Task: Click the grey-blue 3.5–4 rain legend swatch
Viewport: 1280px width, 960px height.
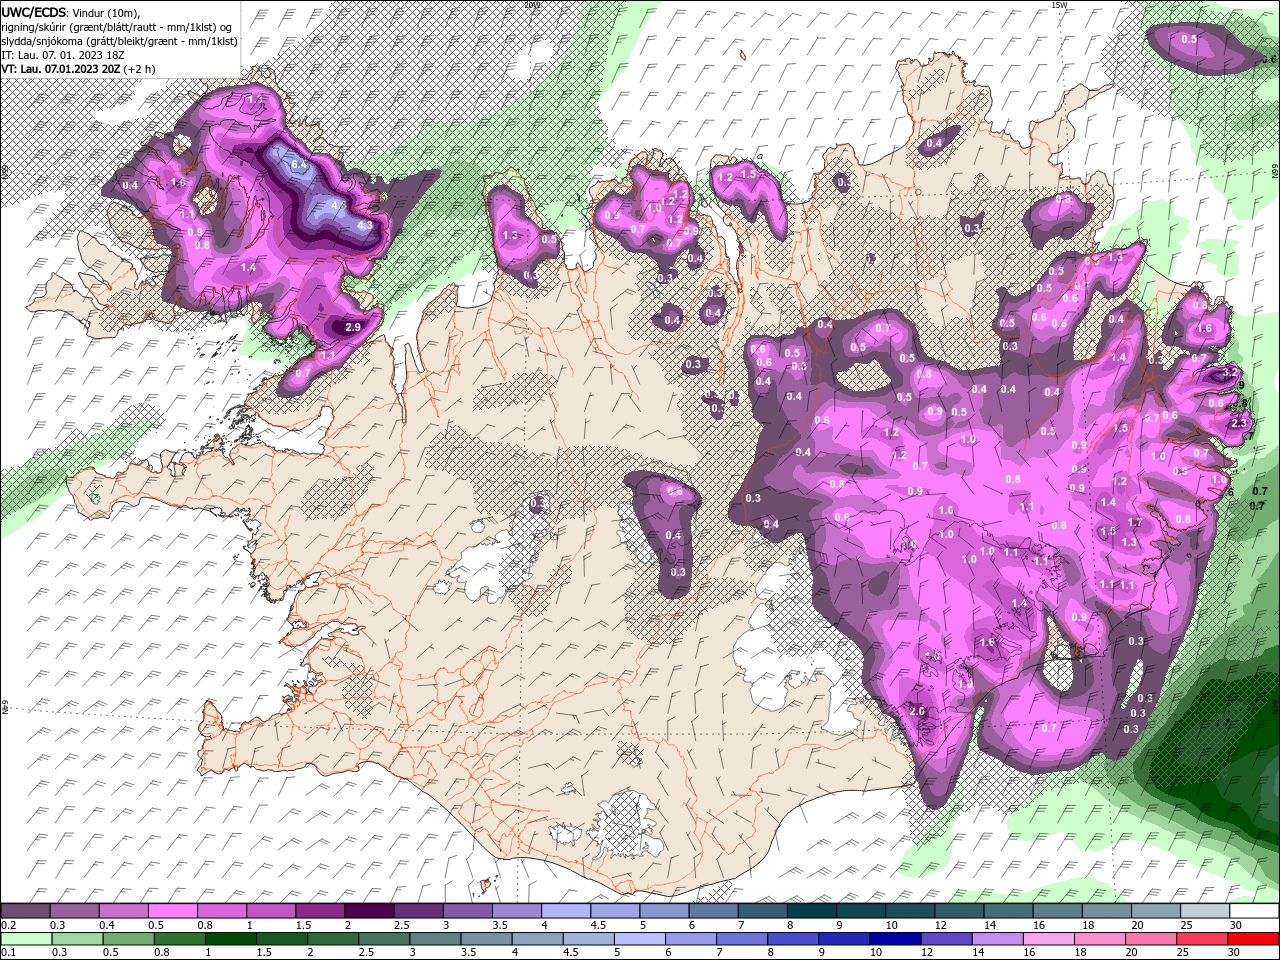Action: point(486,939)
